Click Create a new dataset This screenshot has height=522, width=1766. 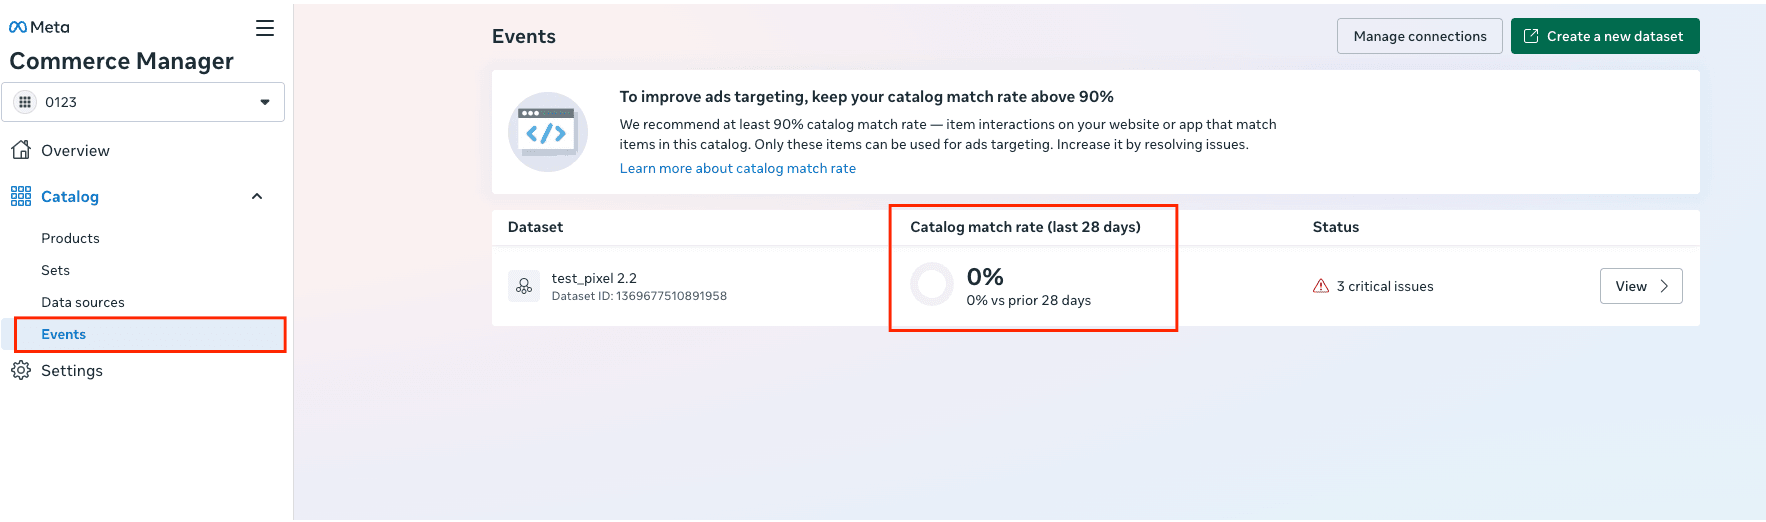(1604, 36)
